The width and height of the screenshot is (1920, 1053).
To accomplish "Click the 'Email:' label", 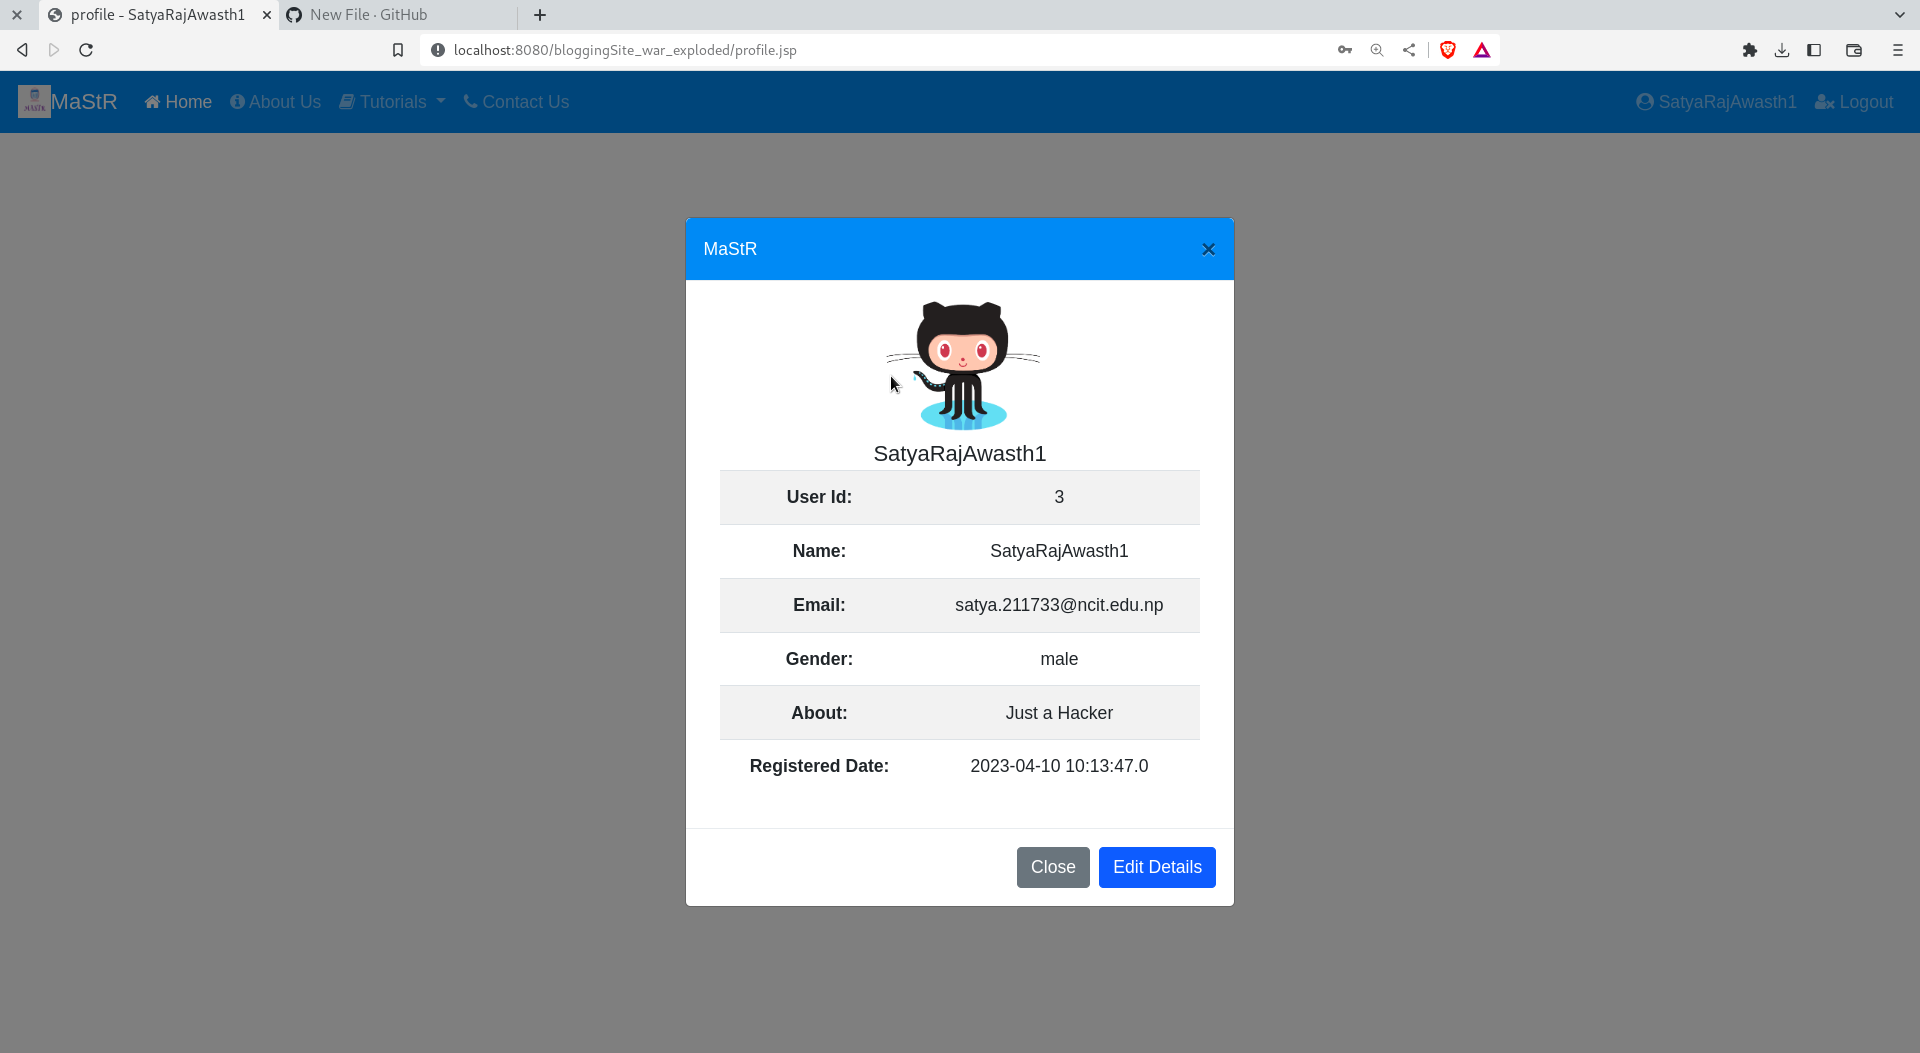I will click(x=819, y=605).
